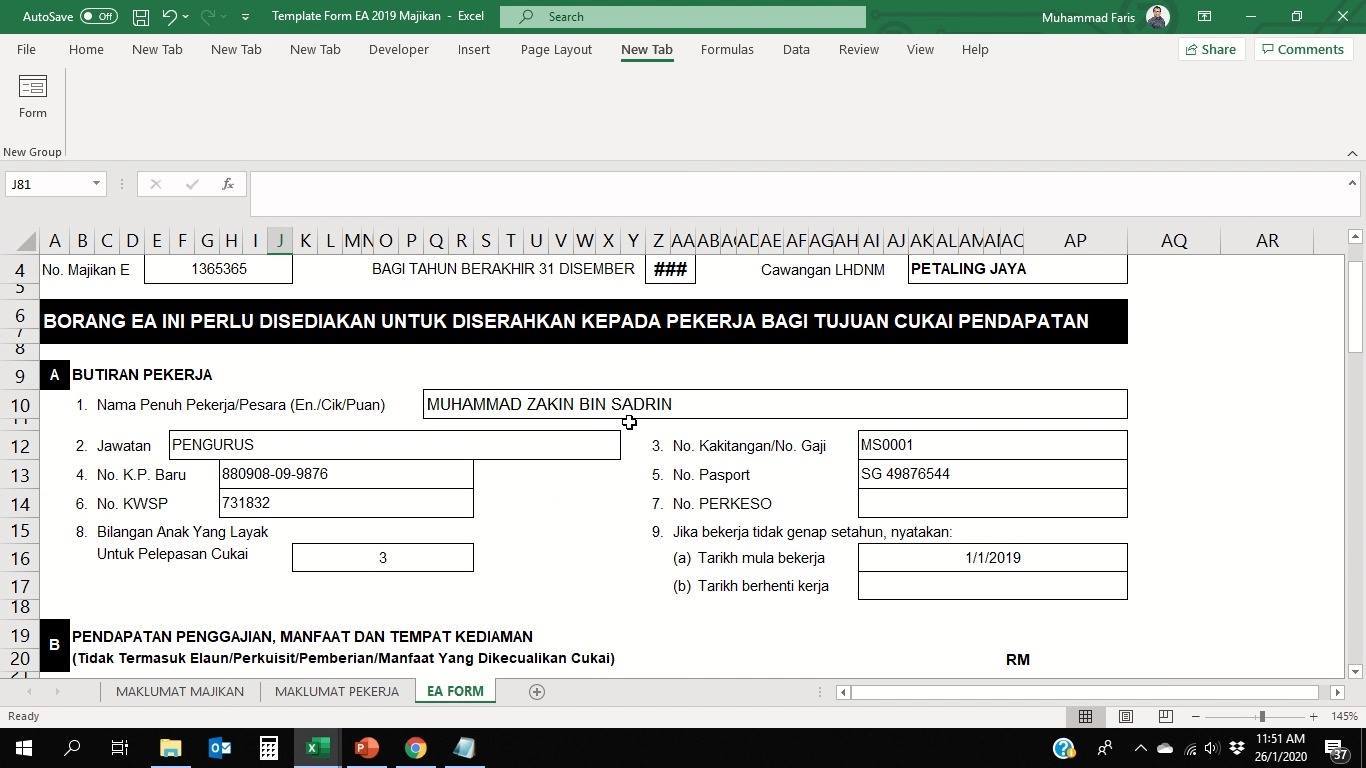
Task: Click the Name Box showing J81
Action: pos(48,184)
